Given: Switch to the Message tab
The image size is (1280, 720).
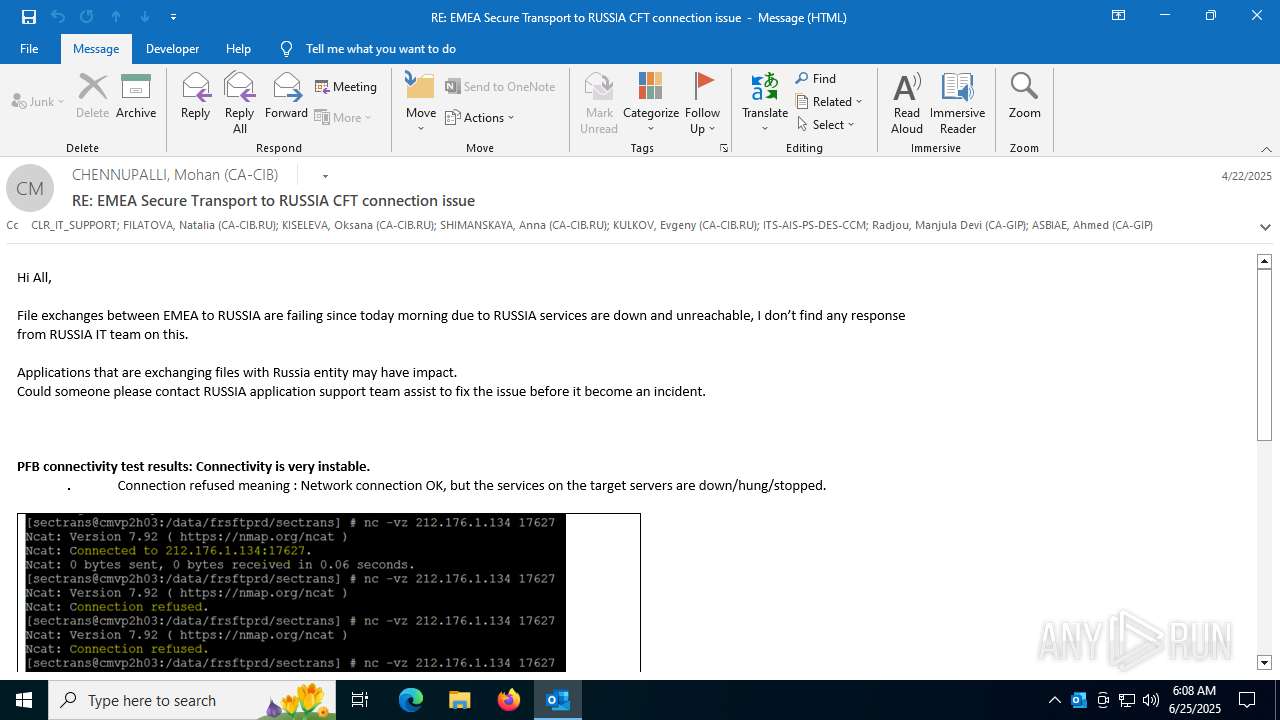Looking at the screenshot, I should (x=96, y=48).
